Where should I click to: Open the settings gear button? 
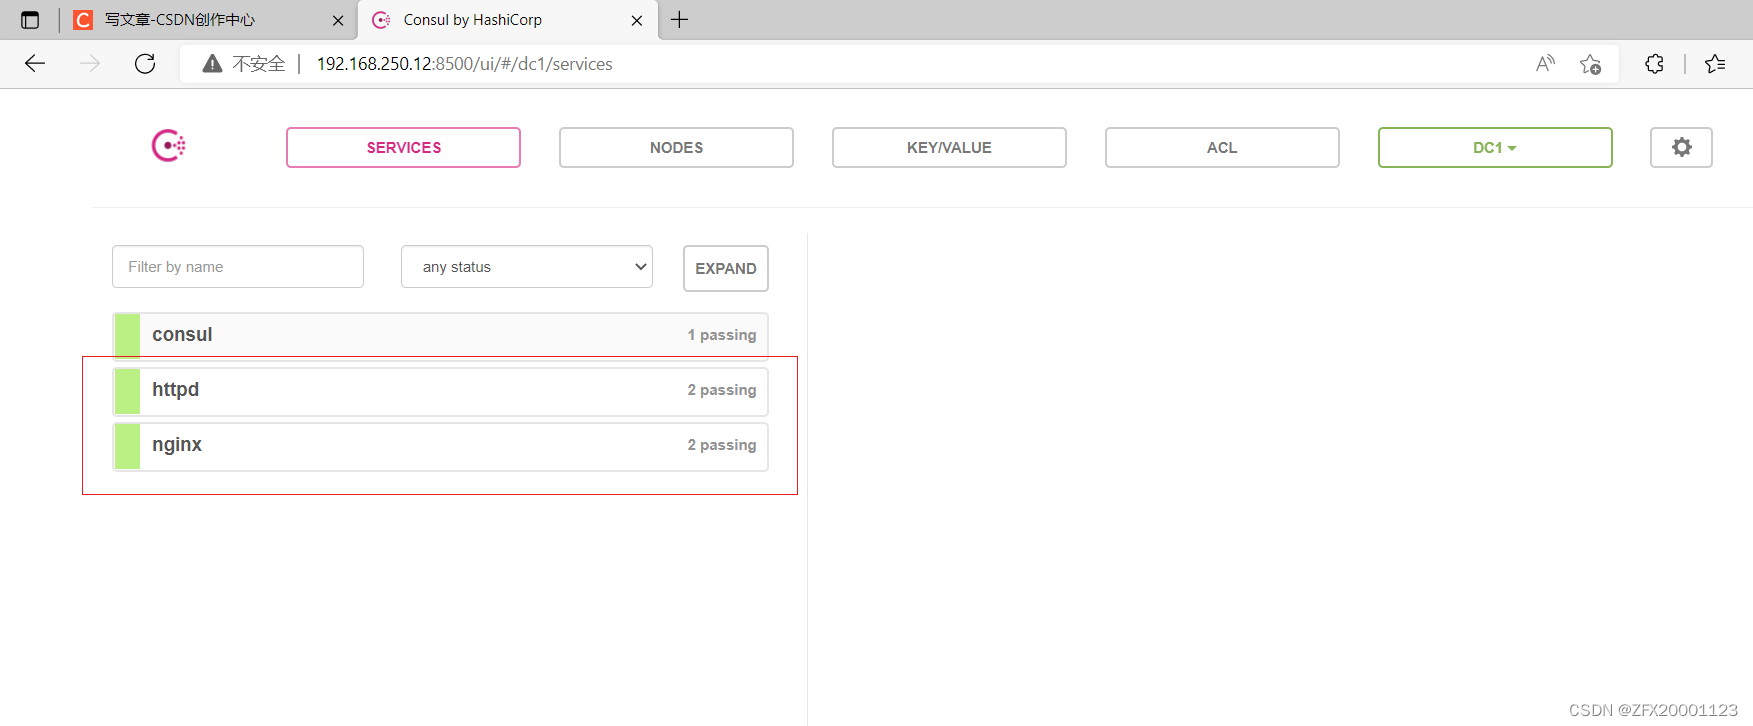[x=1681, y=147]
